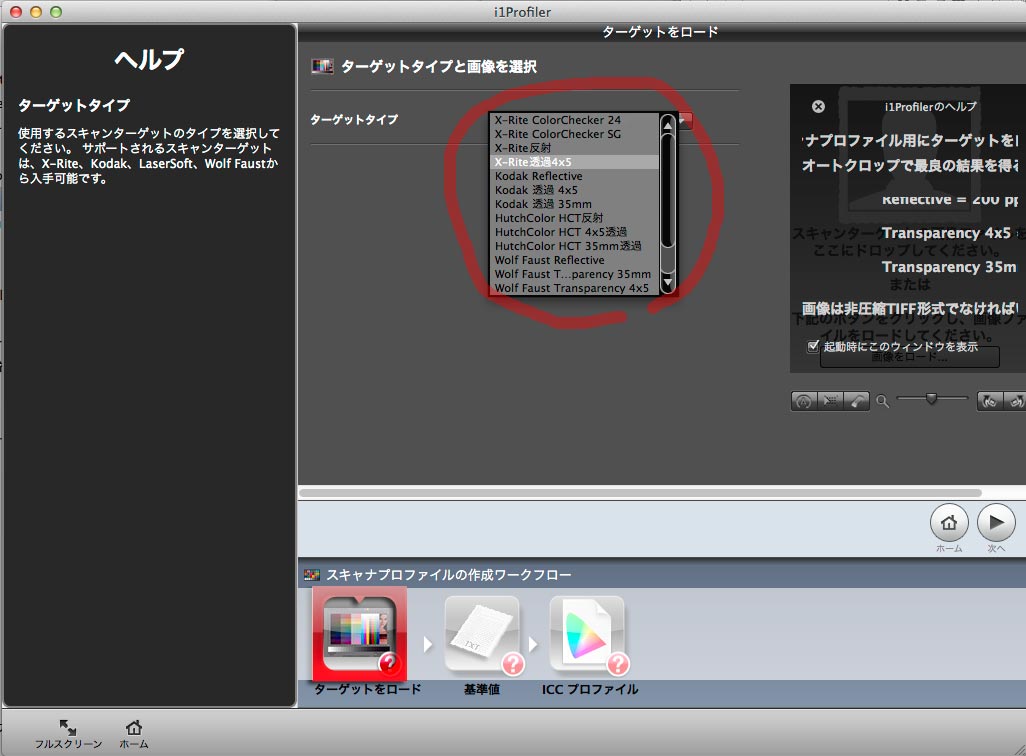This screenshot has width=1026, height=756.
Task: Click the arrow-and-grid tool icon below the preview
Action: [830, 401]
